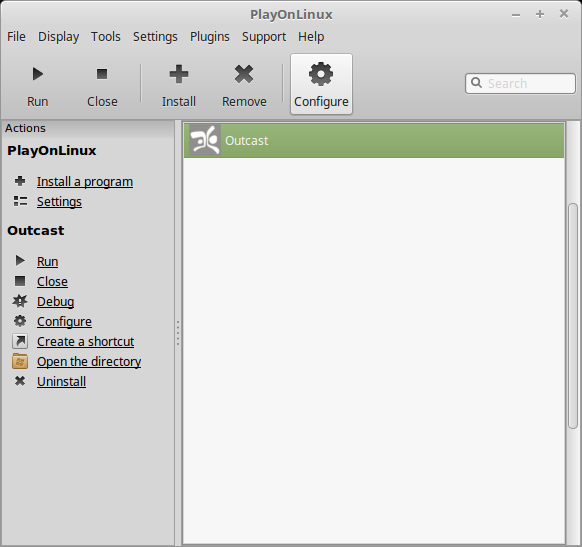Open the Display menu
582x547 pixels.
tap(59, 37)
